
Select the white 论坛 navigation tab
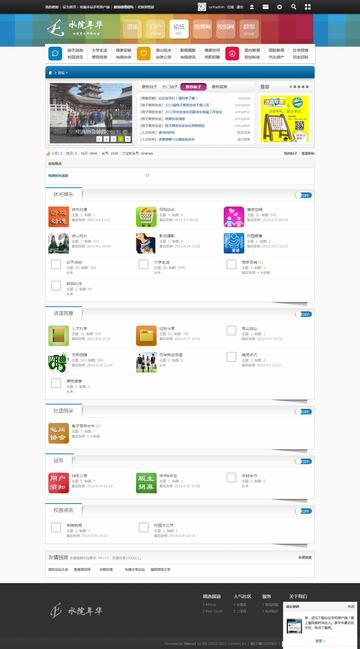[x=179, y=29]
